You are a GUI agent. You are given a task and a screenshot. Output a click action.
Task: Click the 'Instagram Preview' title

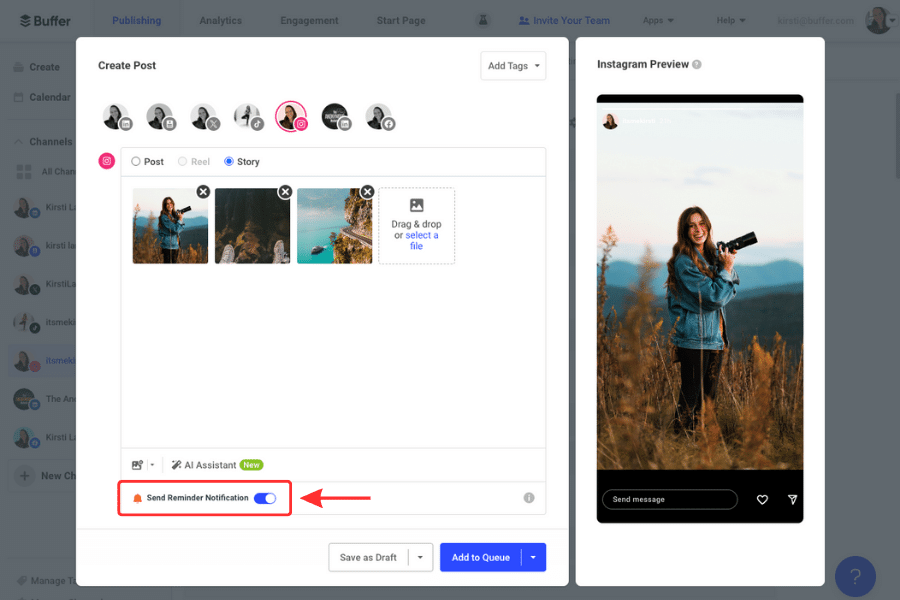(x=643, y=64)
